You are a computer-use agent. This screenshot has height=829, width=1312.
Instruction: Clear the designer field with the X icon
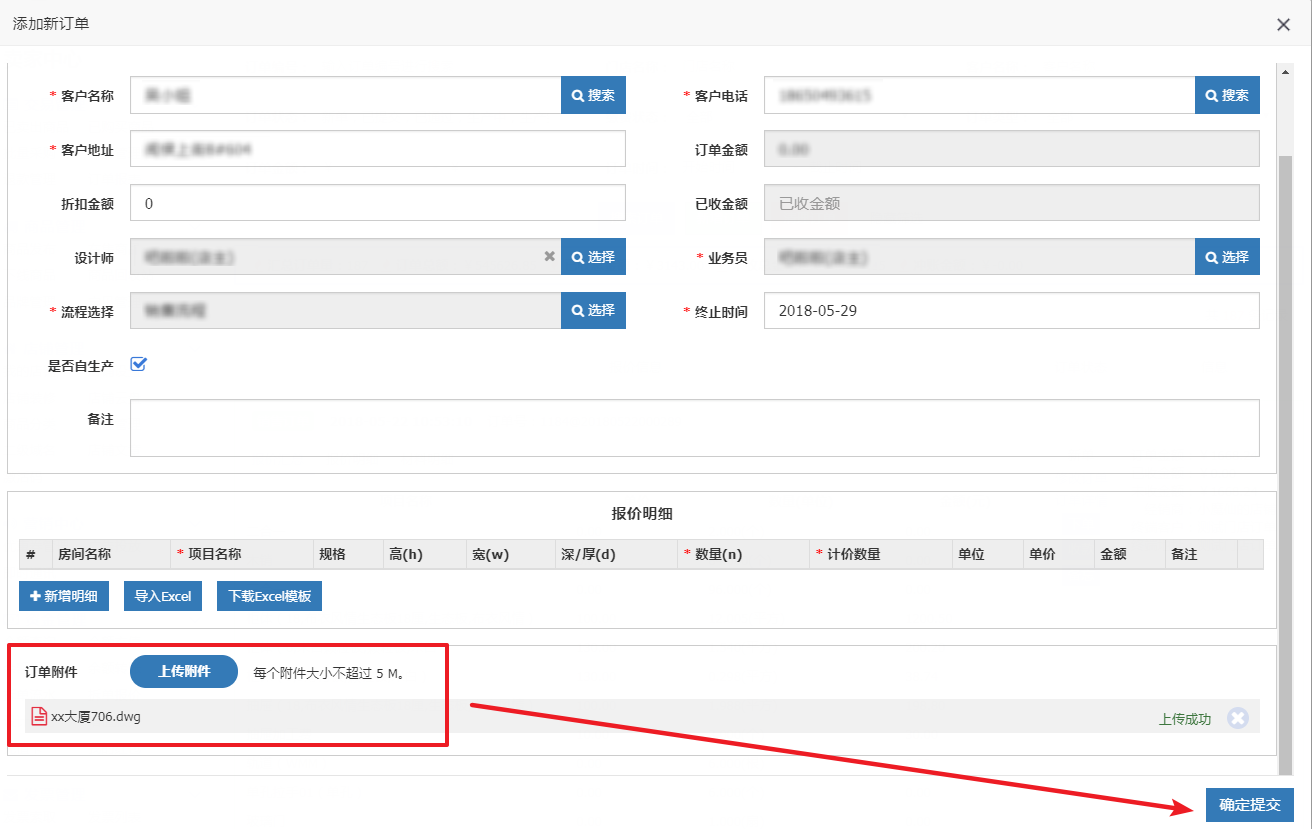coord(549,257)
